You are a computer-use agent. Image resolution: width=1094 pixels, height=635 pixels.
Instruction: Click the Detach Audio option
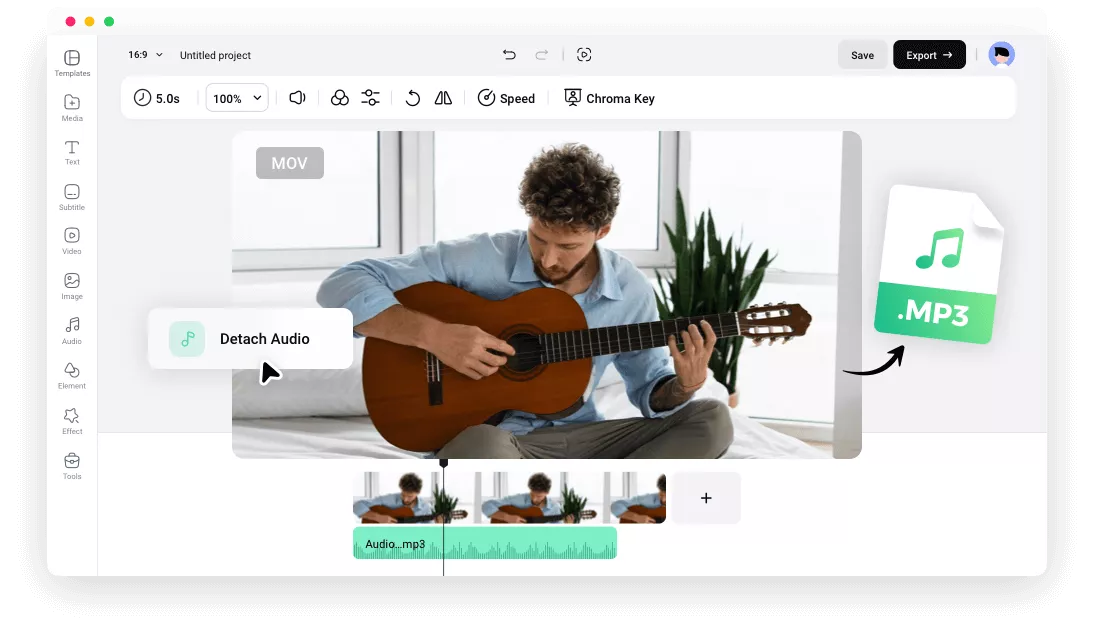tap(250, 338)
